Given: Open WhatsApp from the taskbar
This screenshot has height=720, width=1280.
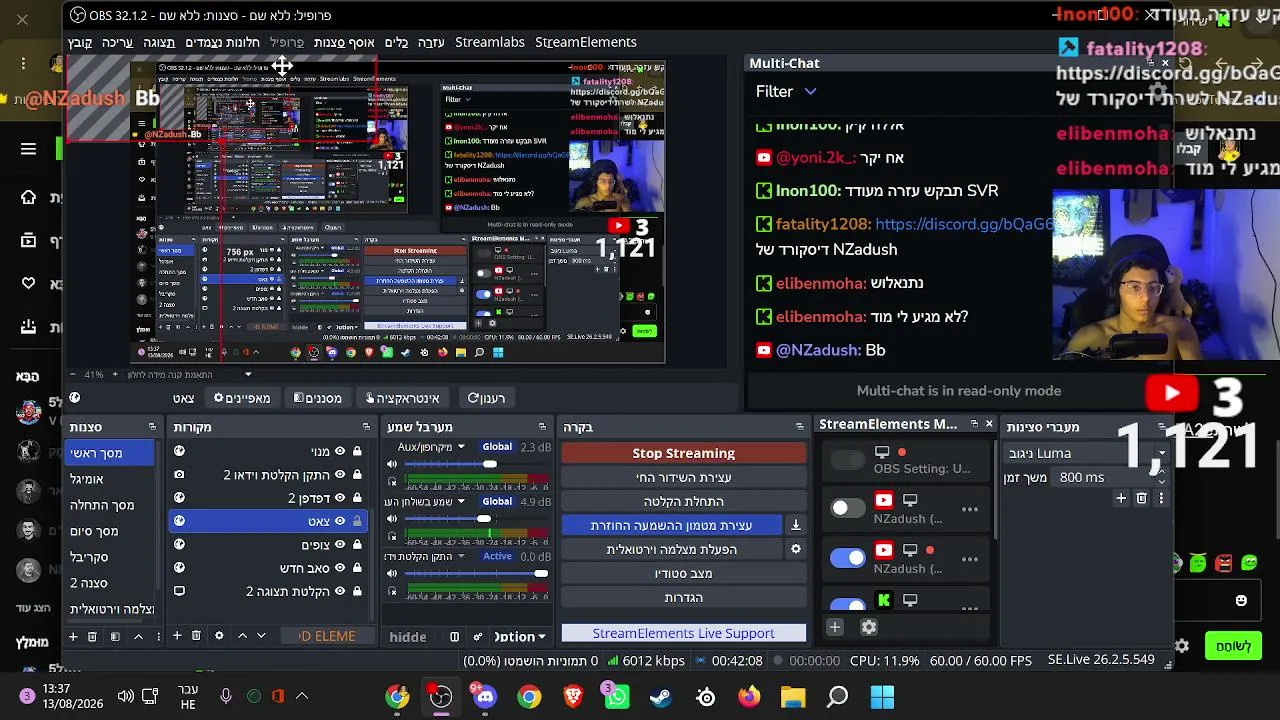Looking at the screenshot, I should 616,697.
